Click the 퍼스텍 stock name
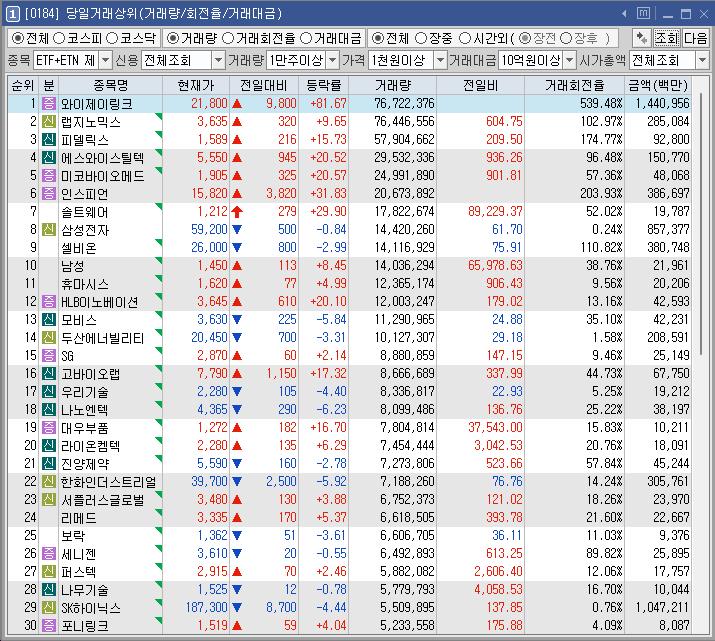This screenshot has width=715, height=641. pos(78,572)
